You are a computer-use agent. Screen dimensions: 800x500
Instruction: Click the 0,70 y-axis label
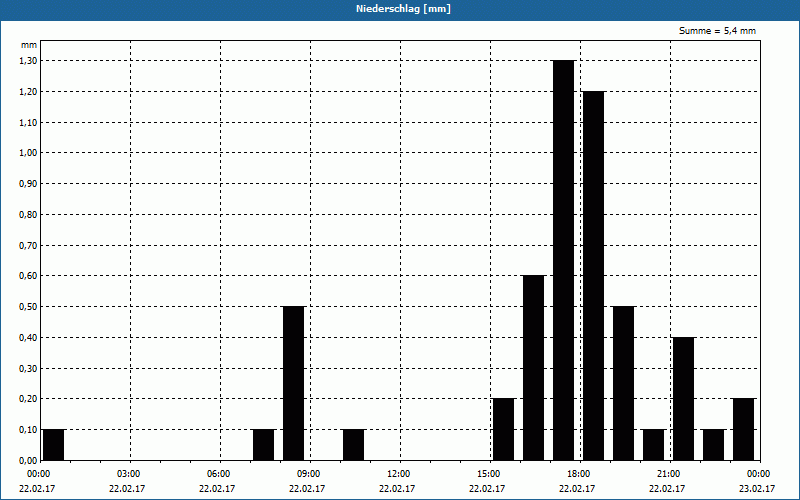pyautogui.click(x=28, y=245)
